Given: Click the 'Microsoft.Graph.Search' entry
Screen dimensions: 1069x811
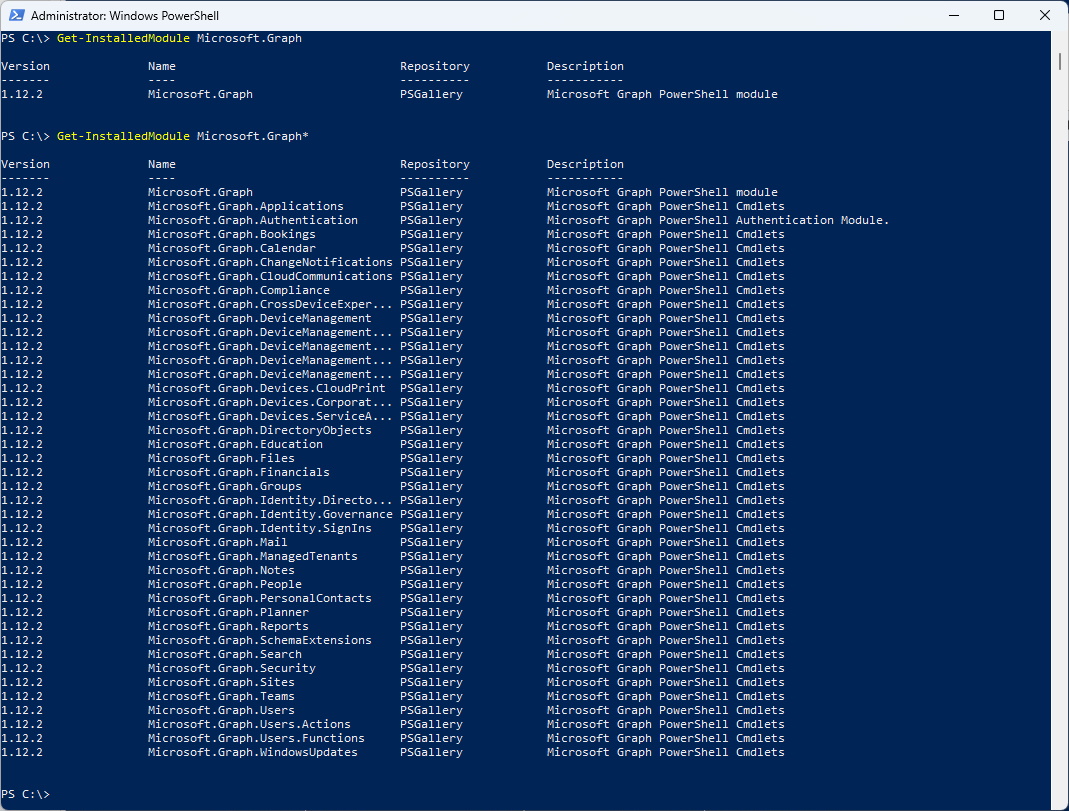Looking at the screenshot, I should (x=225, y=654).
